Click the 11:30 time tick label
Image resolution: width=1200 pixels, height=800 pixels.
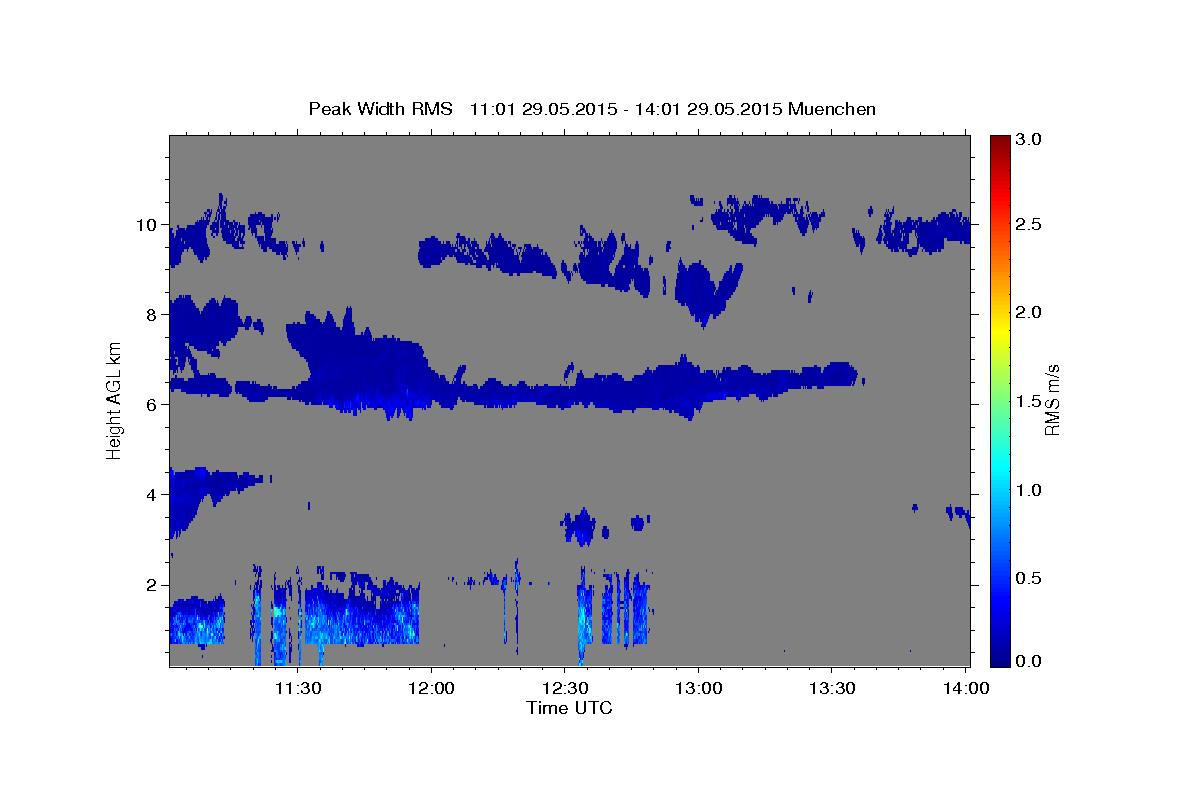pyautogui.click(x=298, y=688)
